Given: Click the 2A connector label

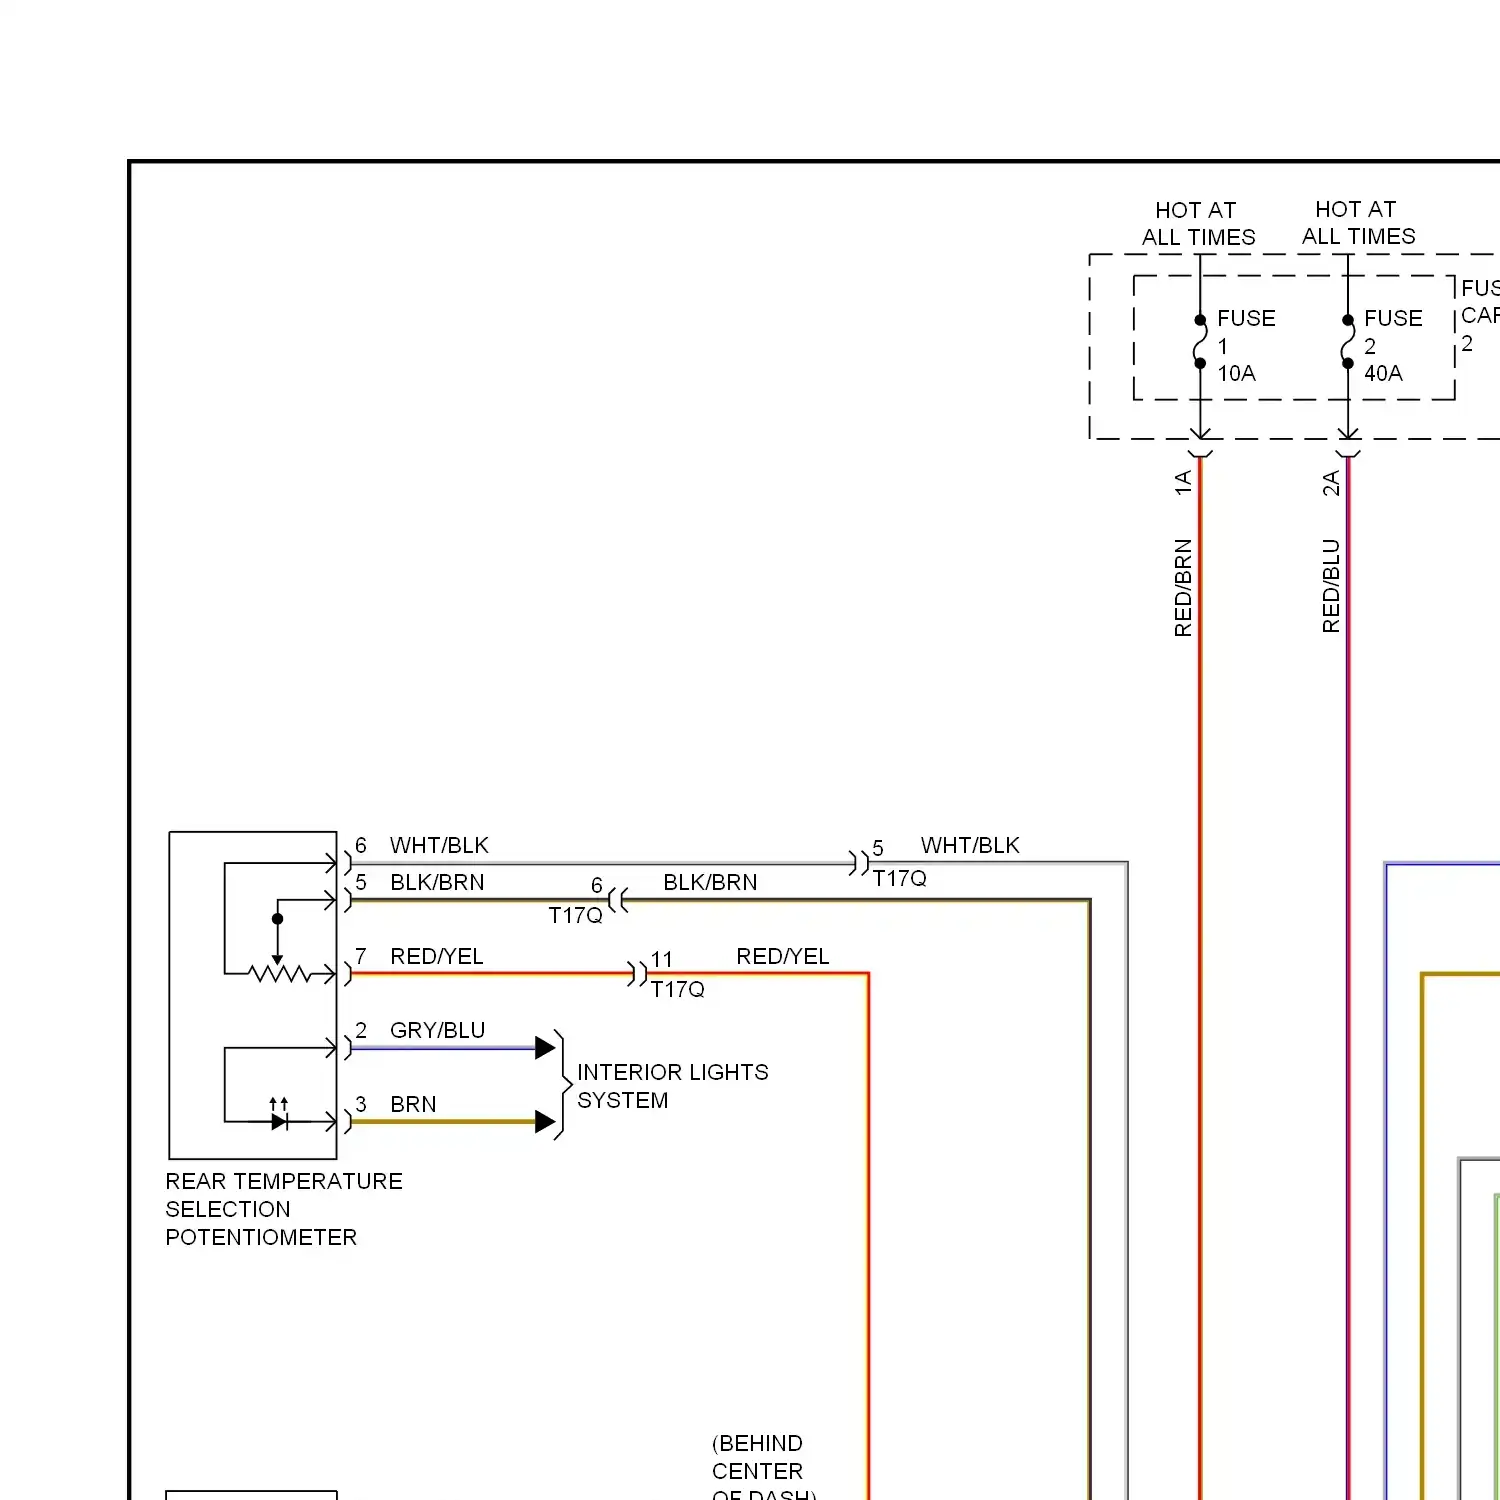Looking at the screenshot, I should (1331, 483).
